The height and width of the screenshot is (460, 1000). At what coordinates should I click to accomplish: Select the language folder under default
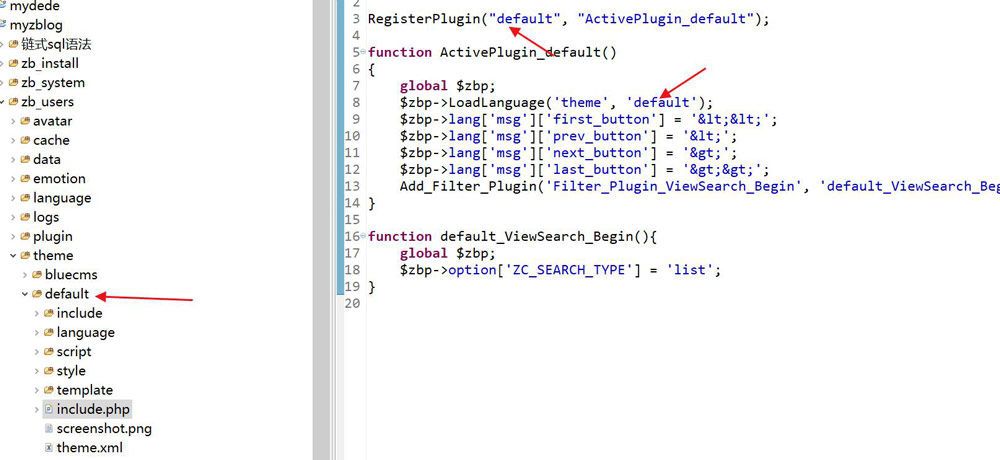[85, 332]
